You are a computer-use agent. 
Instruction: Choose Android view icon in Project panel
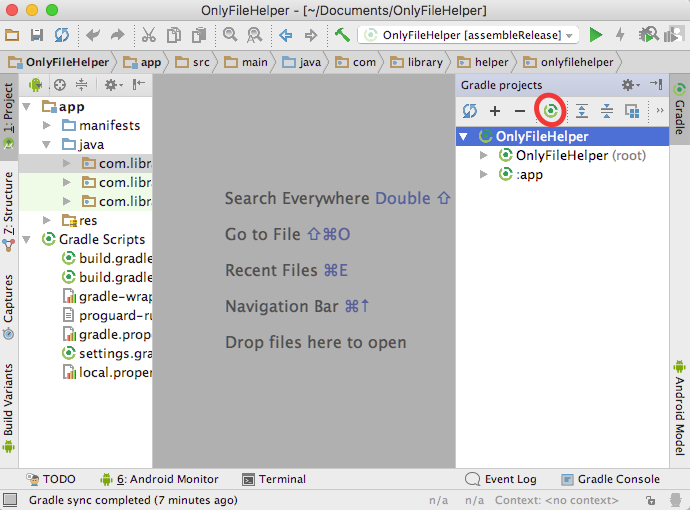(35, 84)
